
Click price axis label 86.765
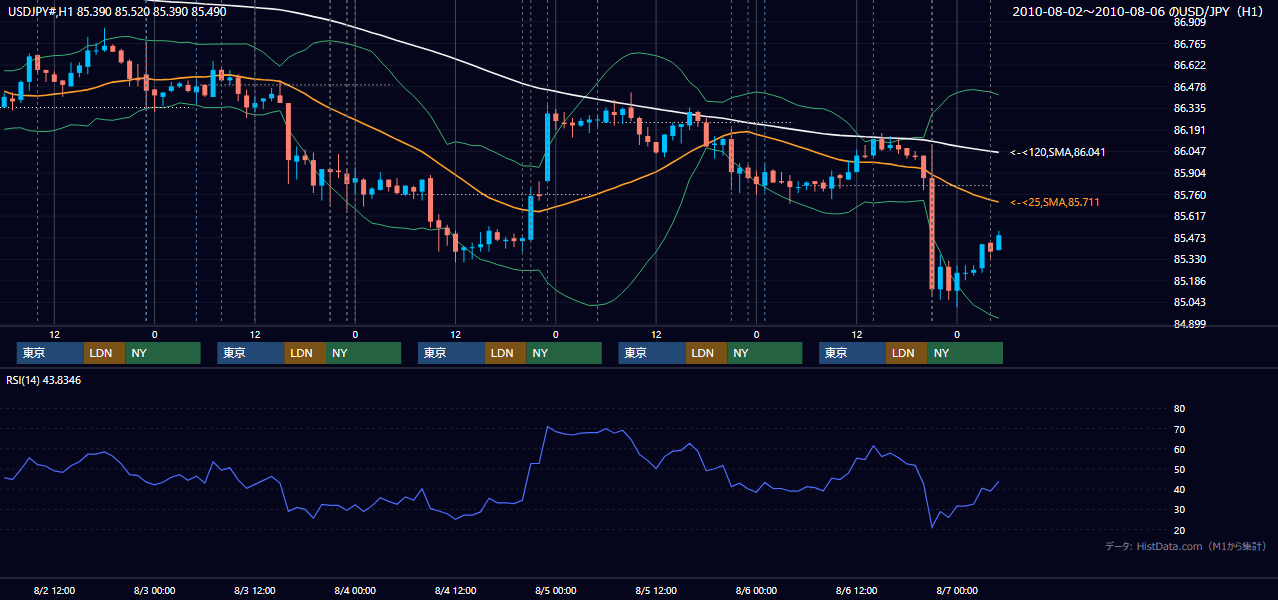[1189, 44]
